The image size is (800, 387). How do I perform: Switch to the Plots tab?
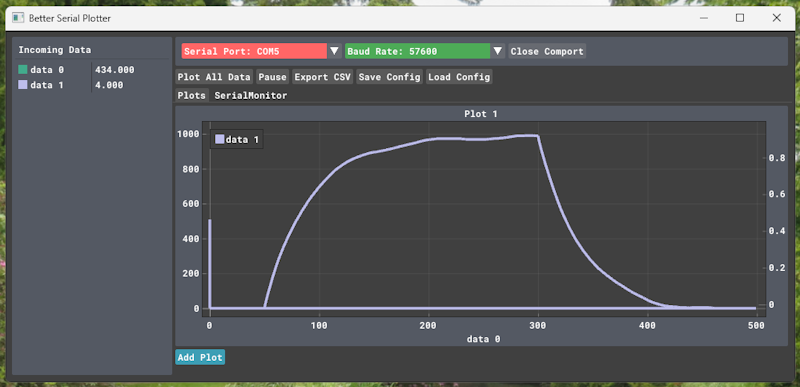coord(192,95)
